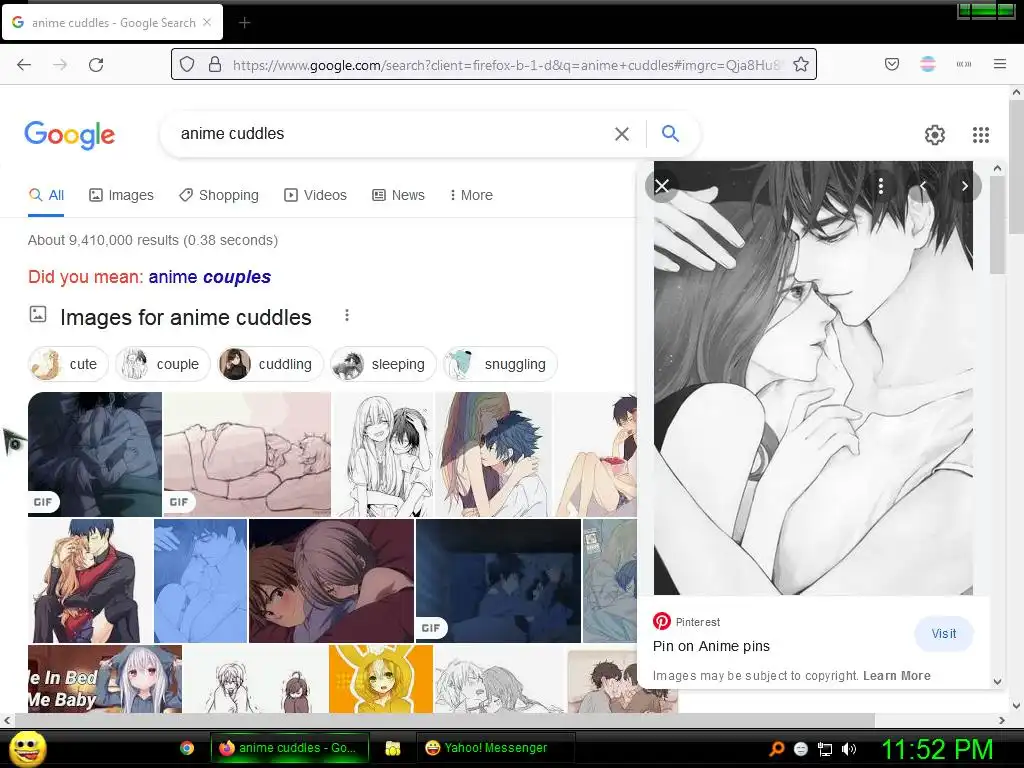Image resolution: width=1024 pixels, height=768 pixels.
Task: Open Google settings gear icon
Action: (935, 135)
